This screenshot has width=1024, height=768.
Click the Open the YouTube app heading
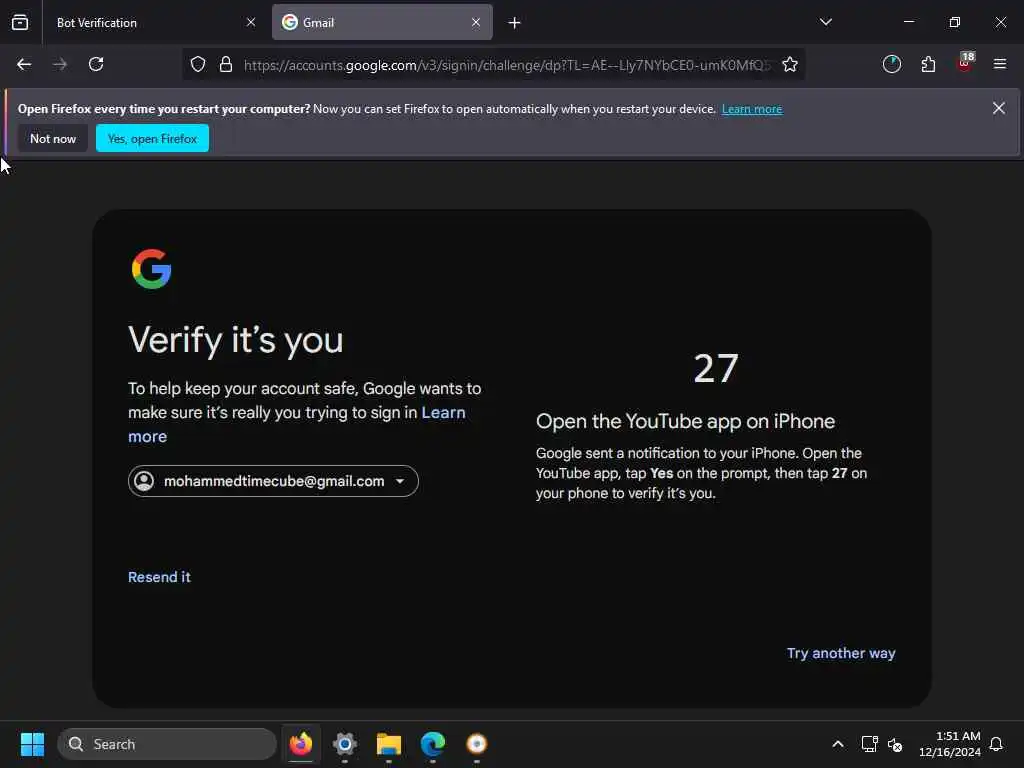pos(685,421)
